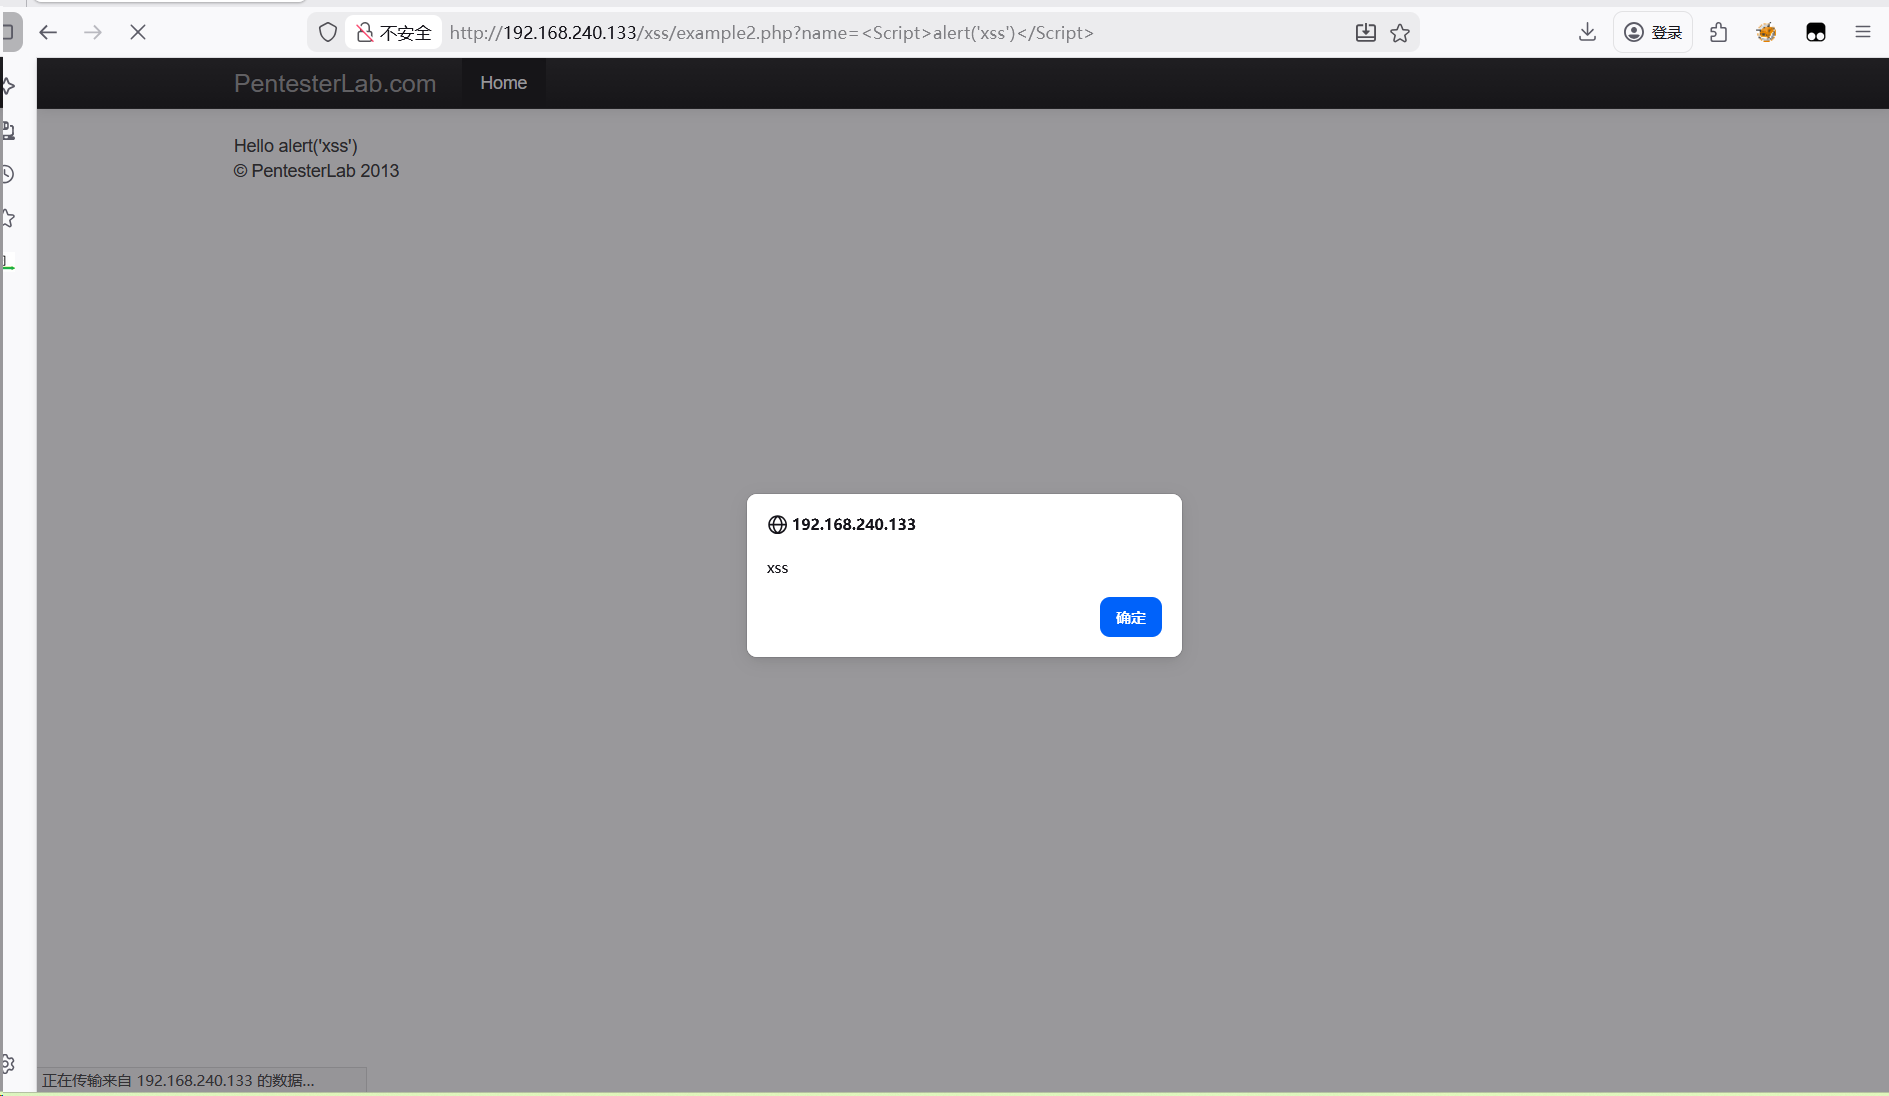Open the history panel in the sidebar

[x=8, y=174]
